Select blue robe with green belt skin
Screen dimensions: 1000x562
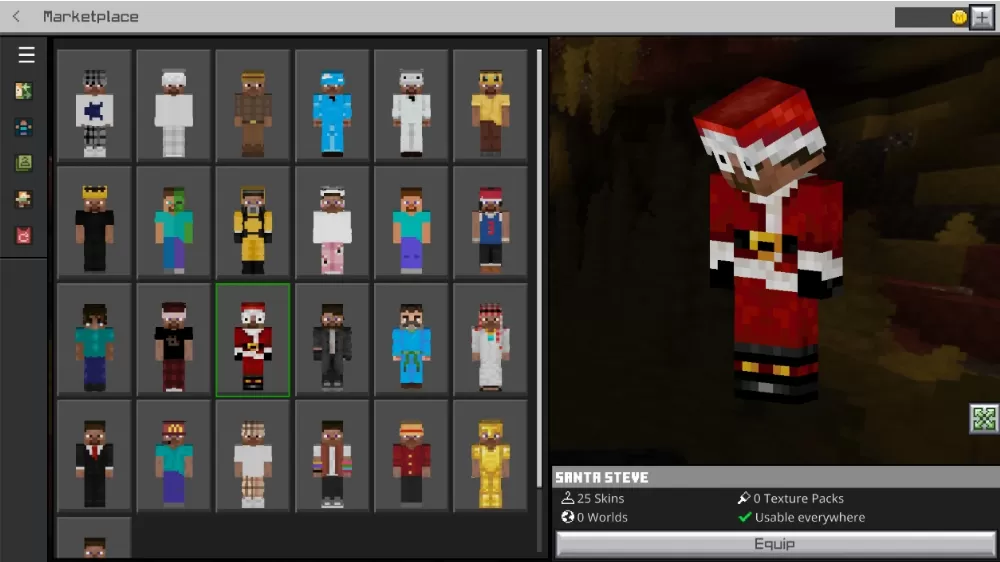(411, 340)
